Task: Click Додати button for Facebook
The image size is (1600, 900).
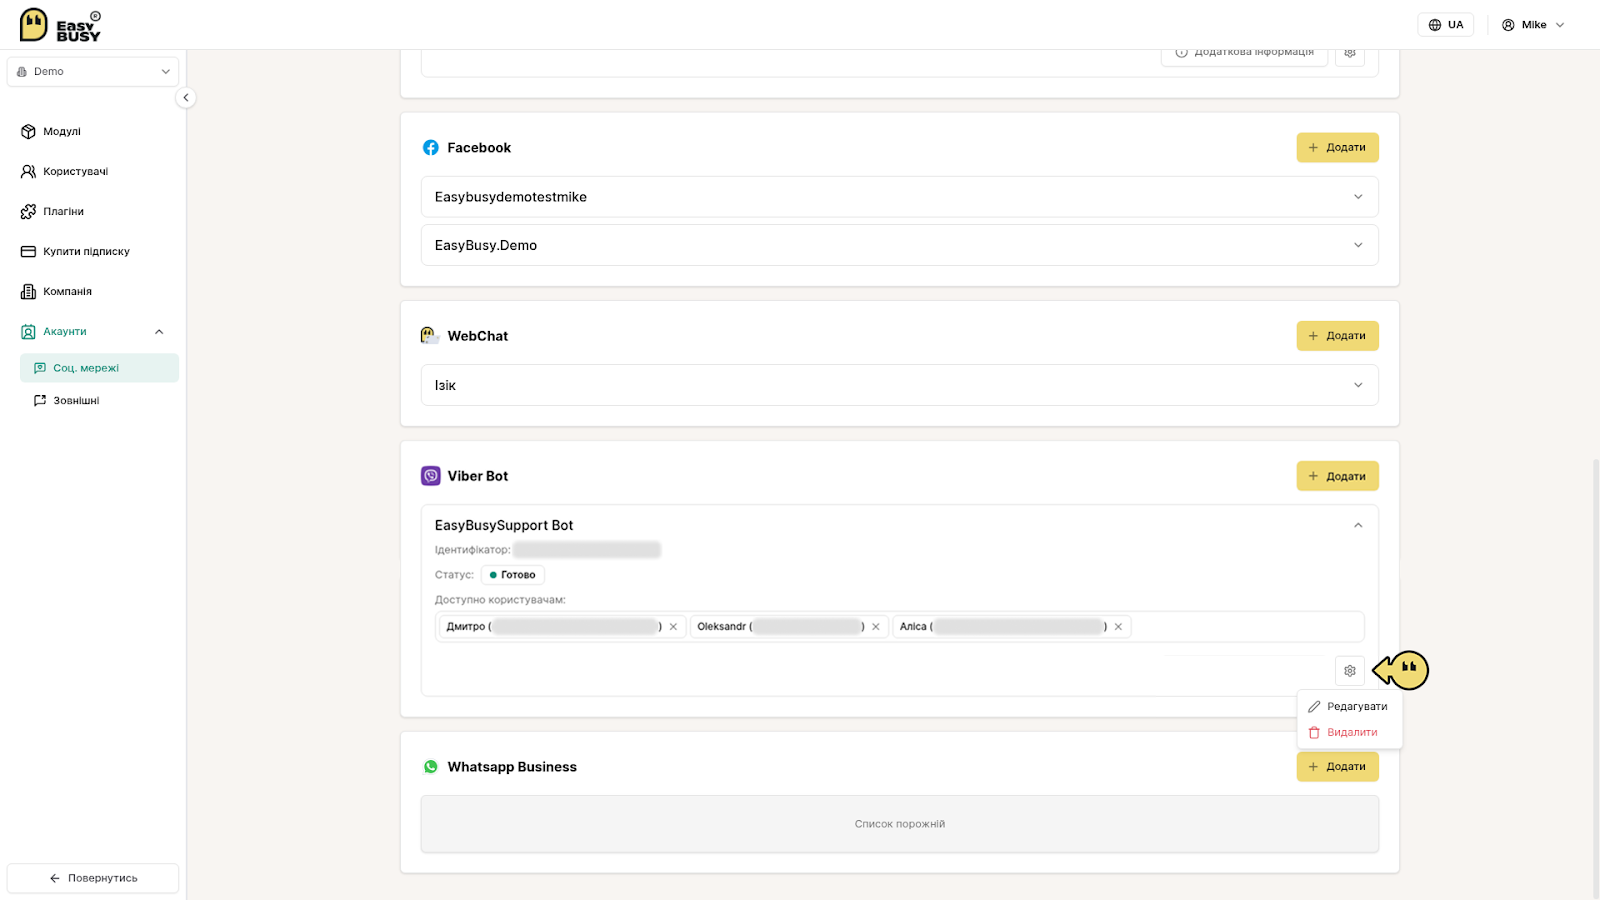Action: (1337, 147)
